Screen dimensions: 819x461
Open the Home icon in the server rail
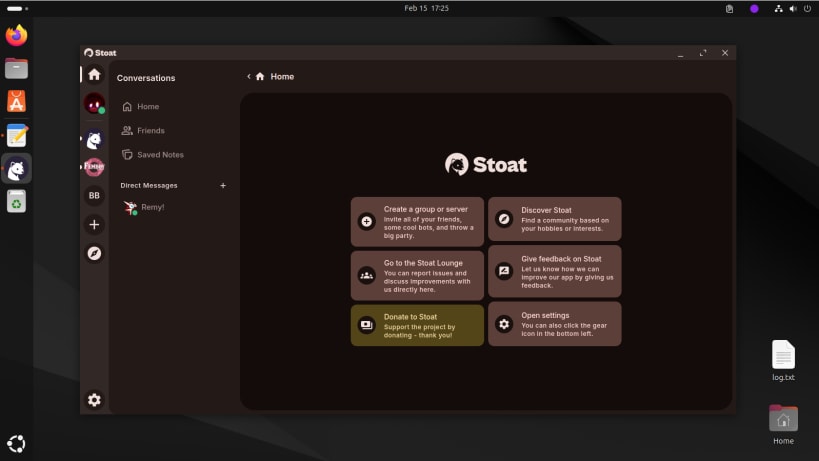click(94, 75)
